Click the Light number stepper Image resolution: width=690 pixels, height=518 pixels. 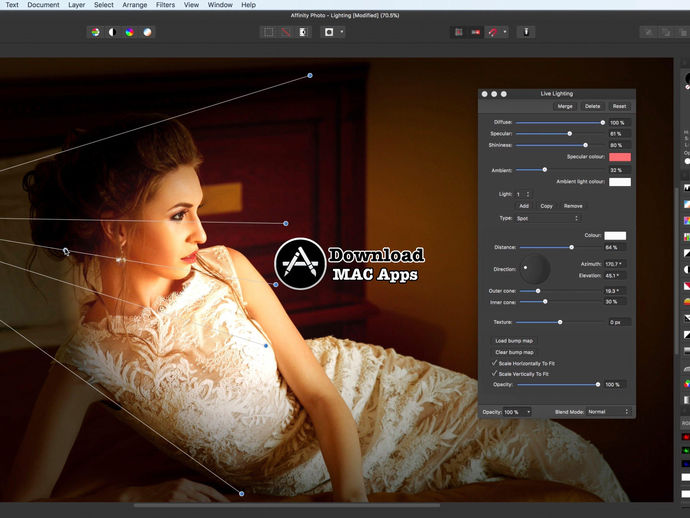(528, 193)
